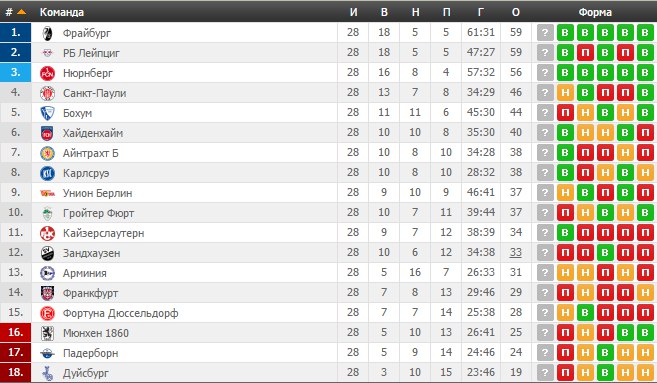Viewport: 657px width, 383px height.
Task: Click the underlined 33 points for Зандхаузен
Action: [x=516, y=252]
